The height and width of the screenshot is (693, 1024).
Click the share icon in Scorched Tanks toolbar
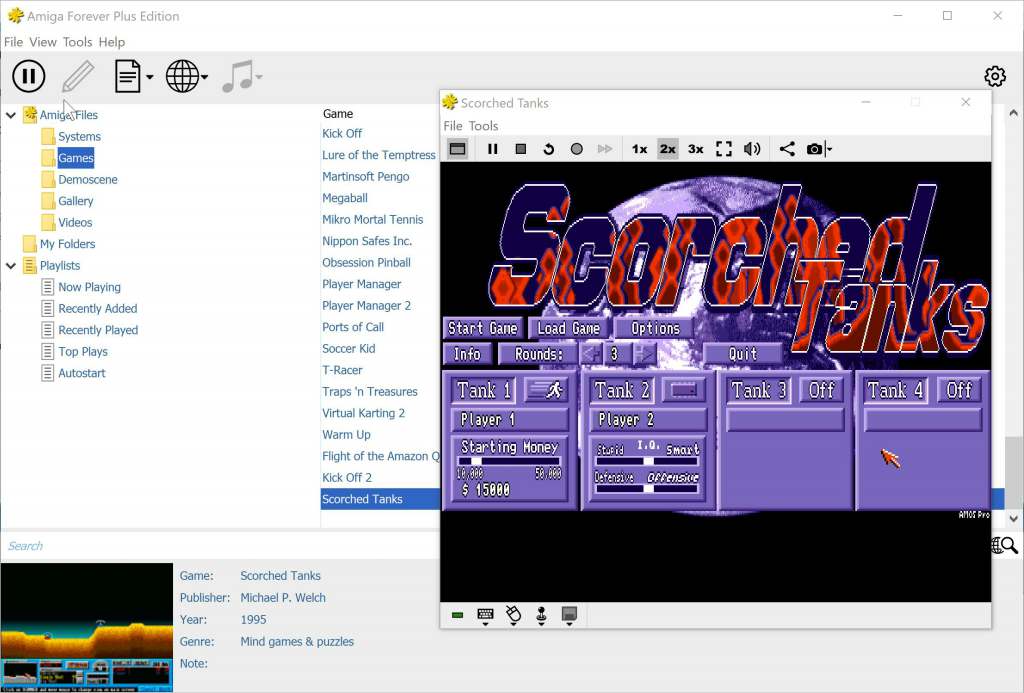(787, 149)
